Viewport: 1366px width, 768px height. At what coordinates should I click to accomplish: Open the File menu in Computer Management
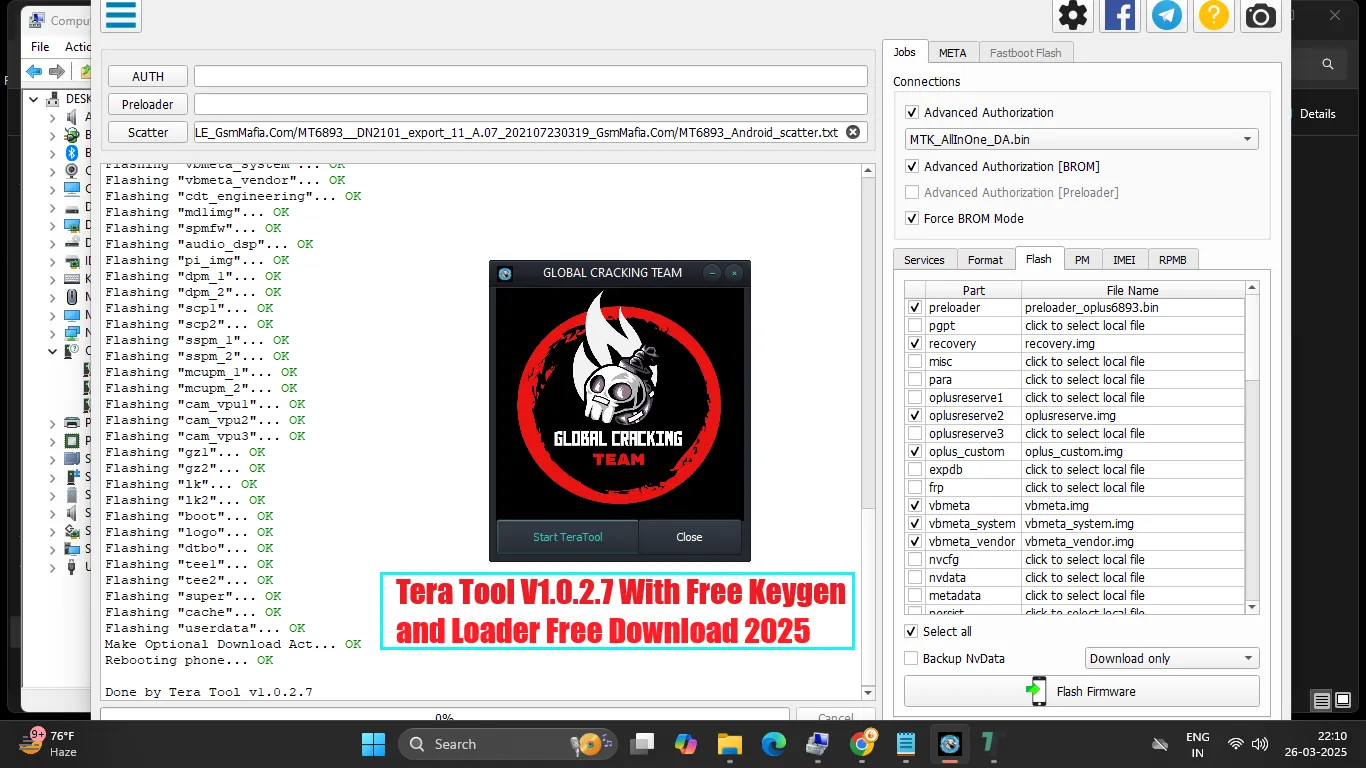click(40, 47)
